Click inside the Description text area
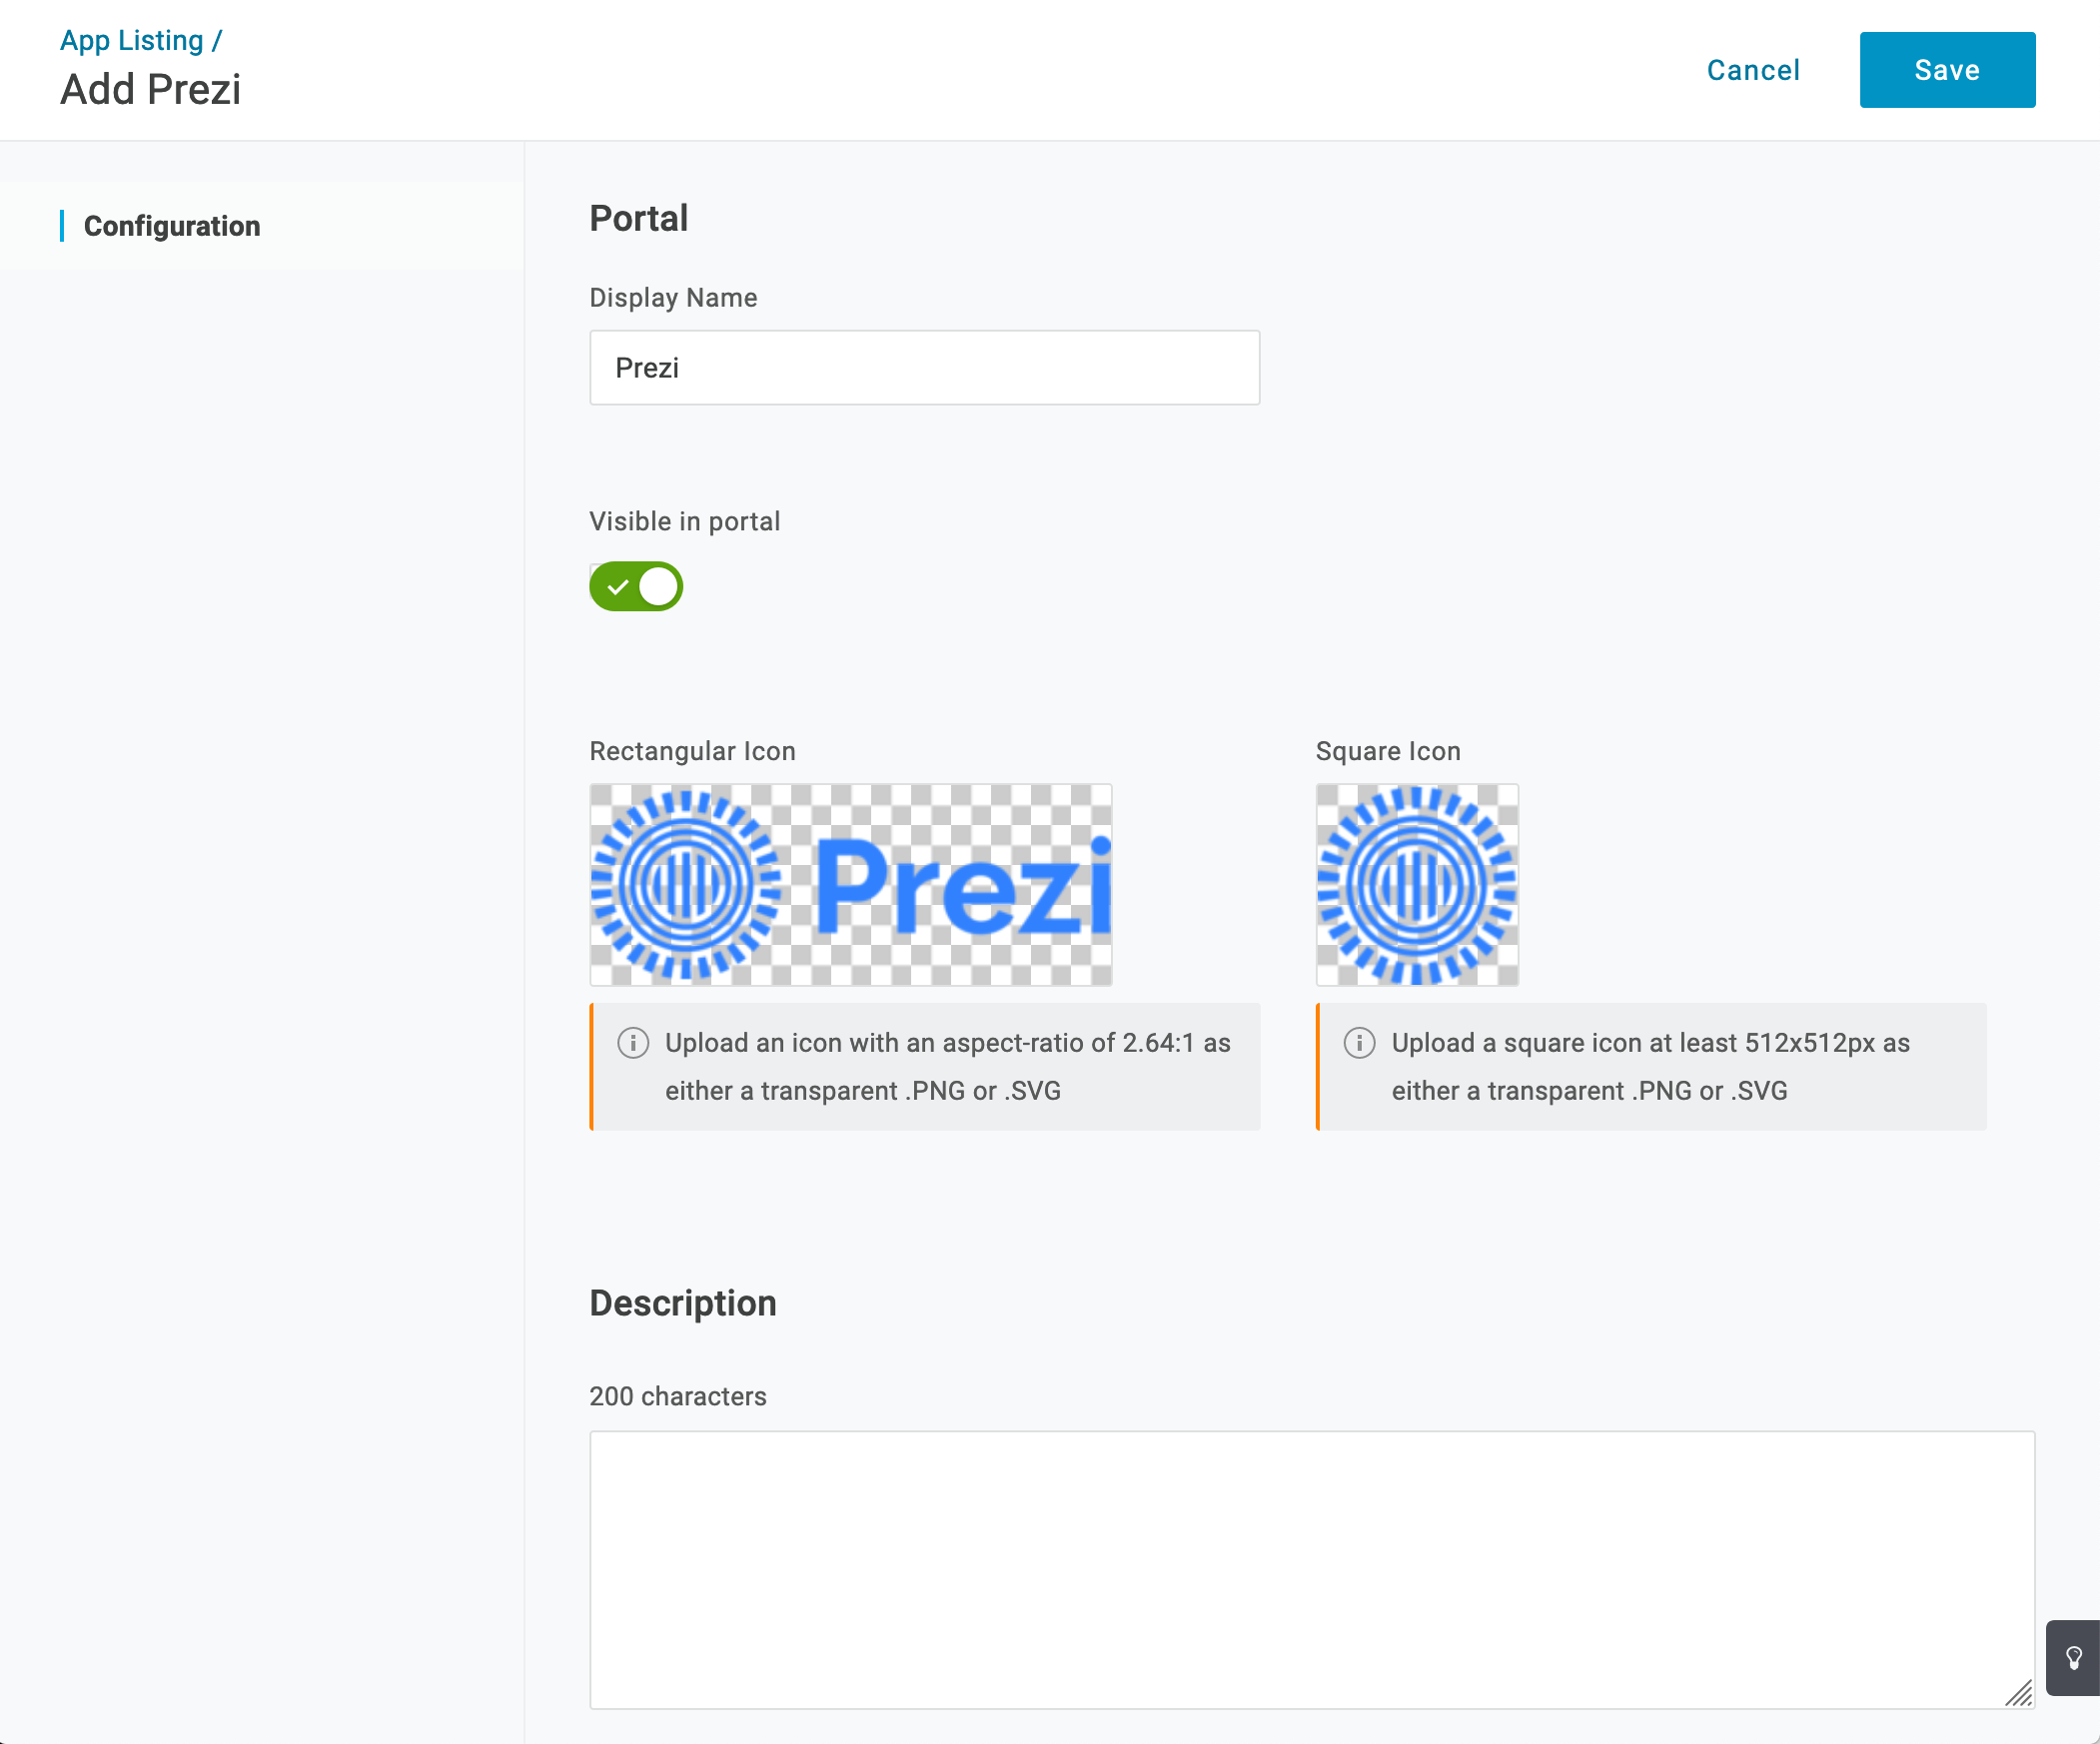This screenshot has height=1744, width=2100. pos(1311,1569)
